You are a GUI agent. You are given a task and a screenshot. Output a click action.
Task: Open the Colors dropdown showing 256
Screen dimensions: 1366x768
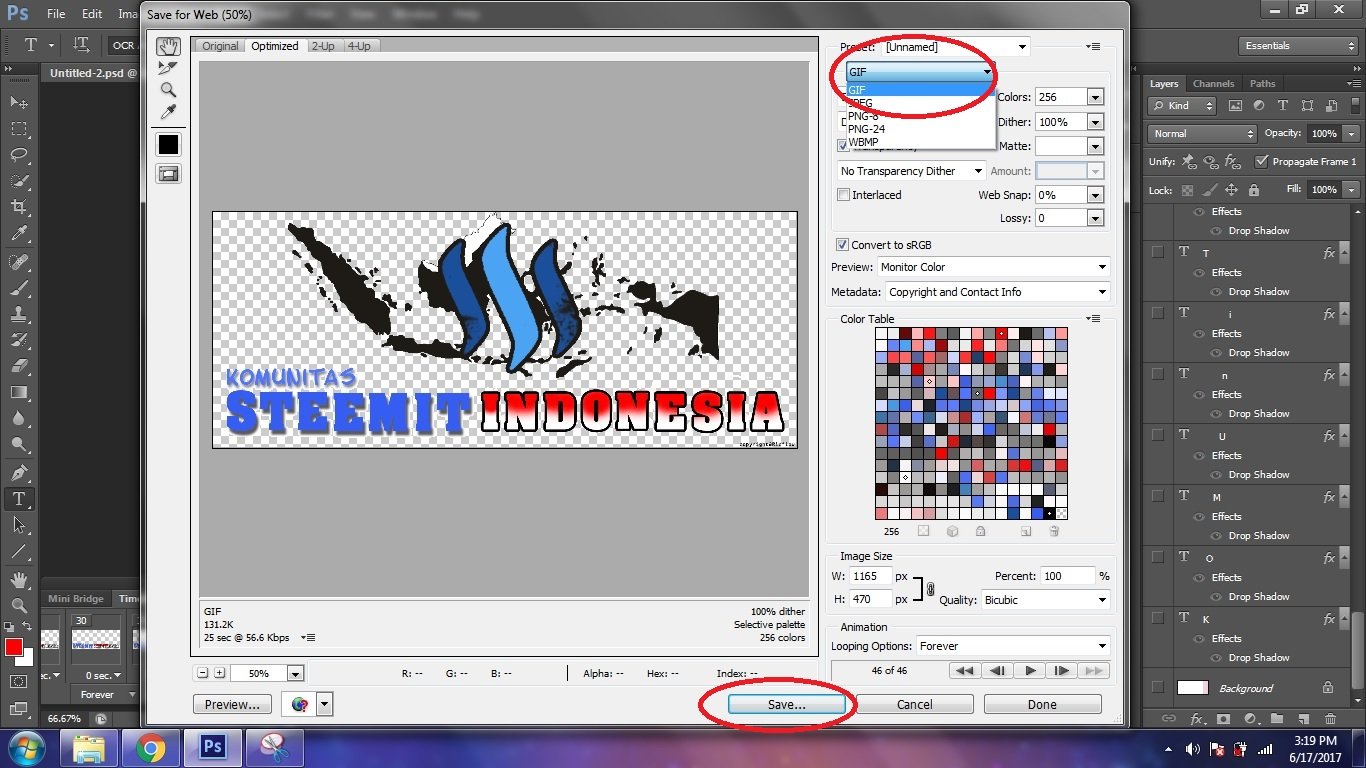1095,97
